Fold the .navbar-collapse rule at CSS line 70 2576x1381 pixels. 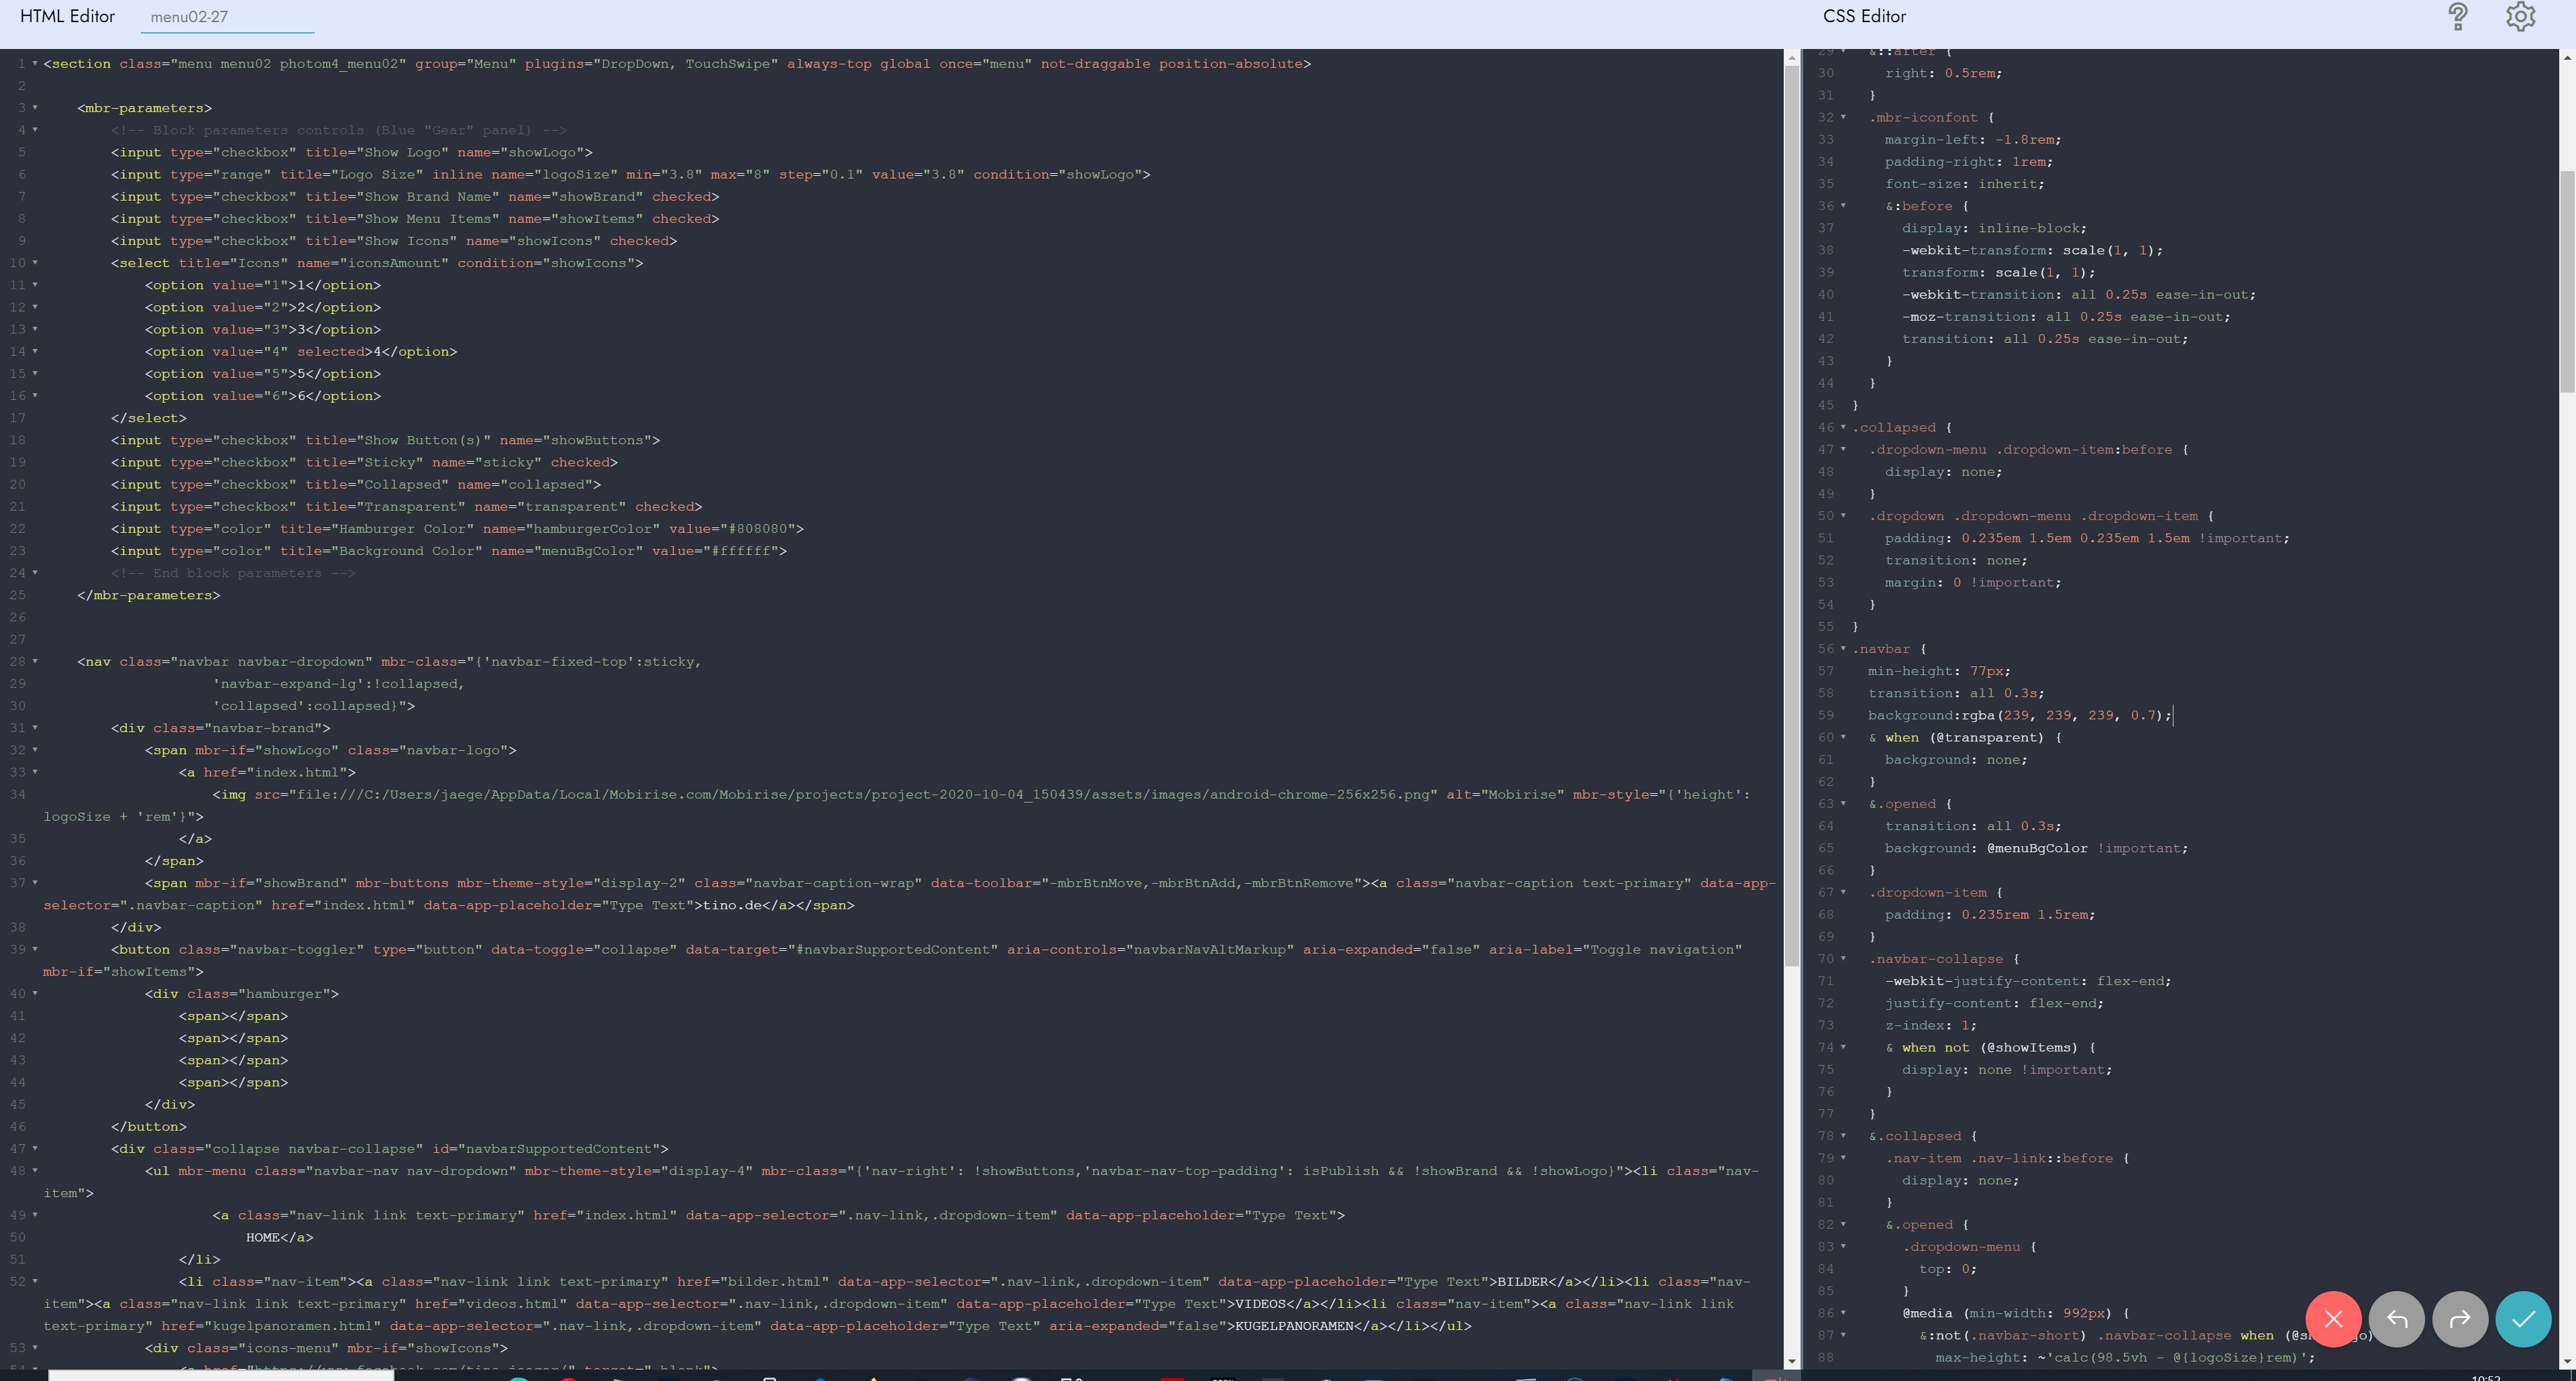tap(1843, 959)
